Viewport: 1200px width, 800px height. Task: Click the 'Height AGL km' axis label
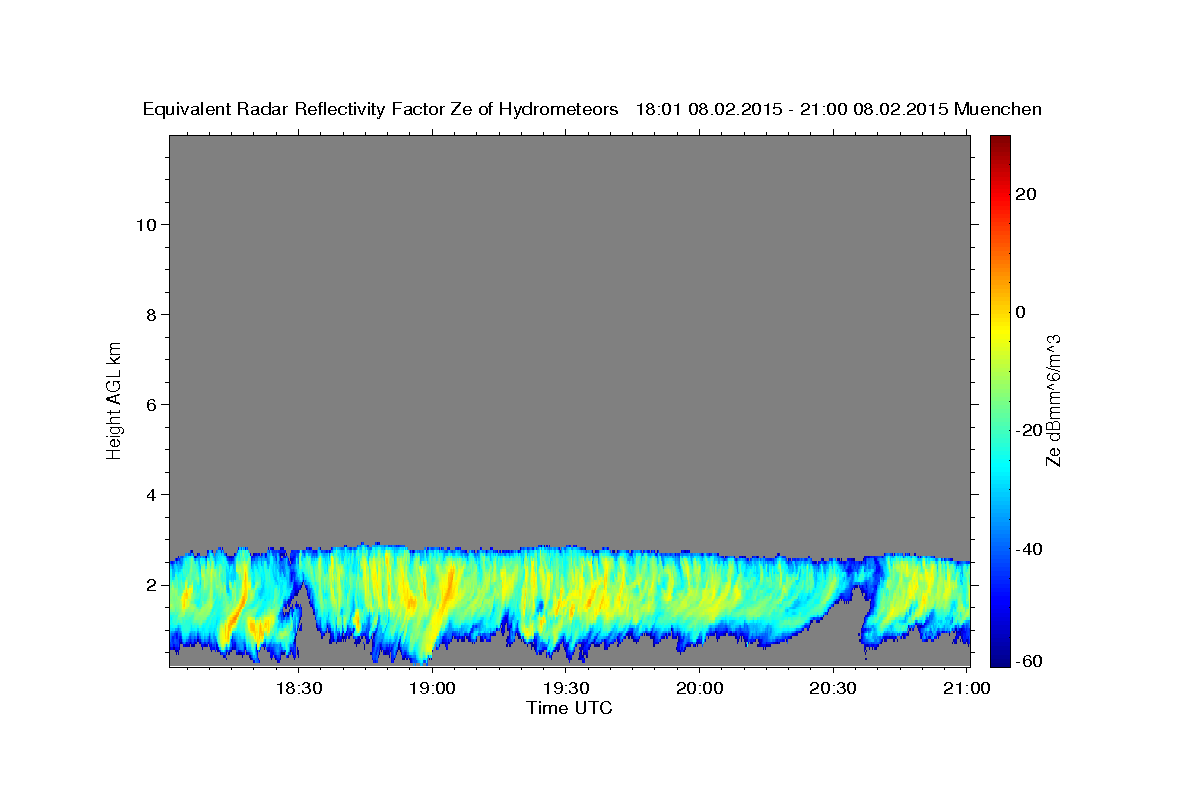coord(114,399)
